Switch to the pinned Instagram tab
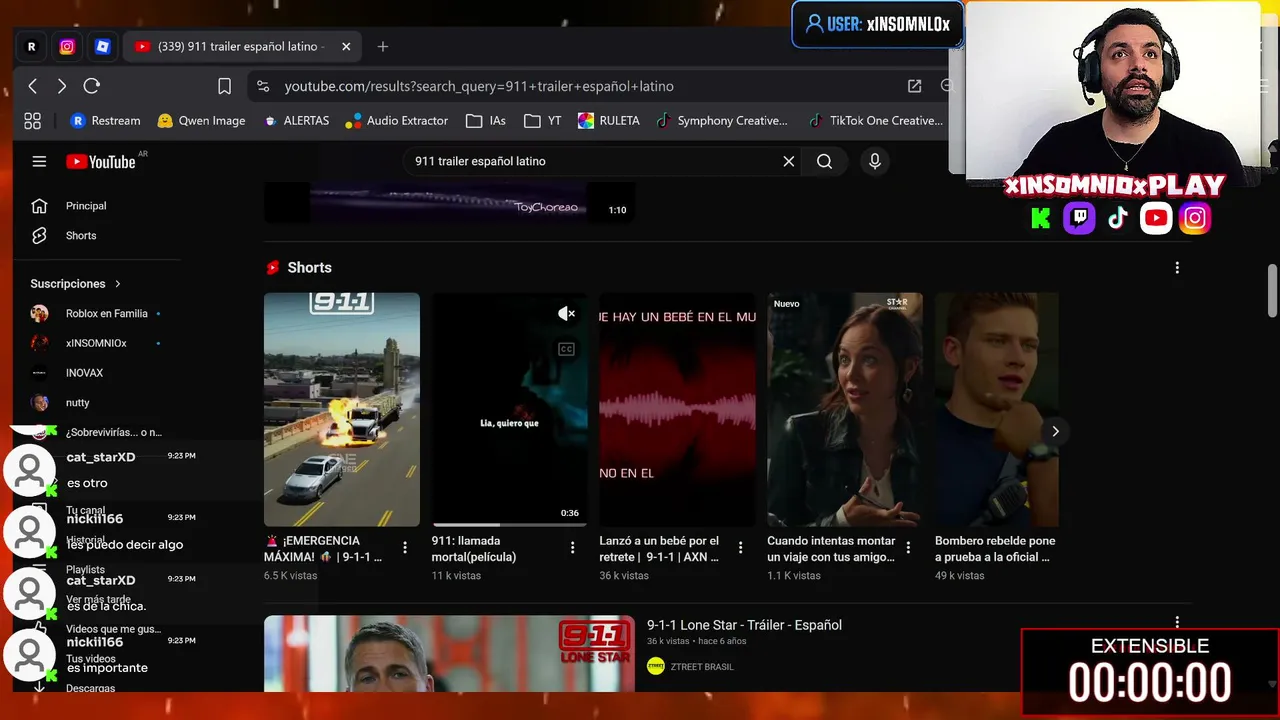1280x720 pixels. point(67,46)
